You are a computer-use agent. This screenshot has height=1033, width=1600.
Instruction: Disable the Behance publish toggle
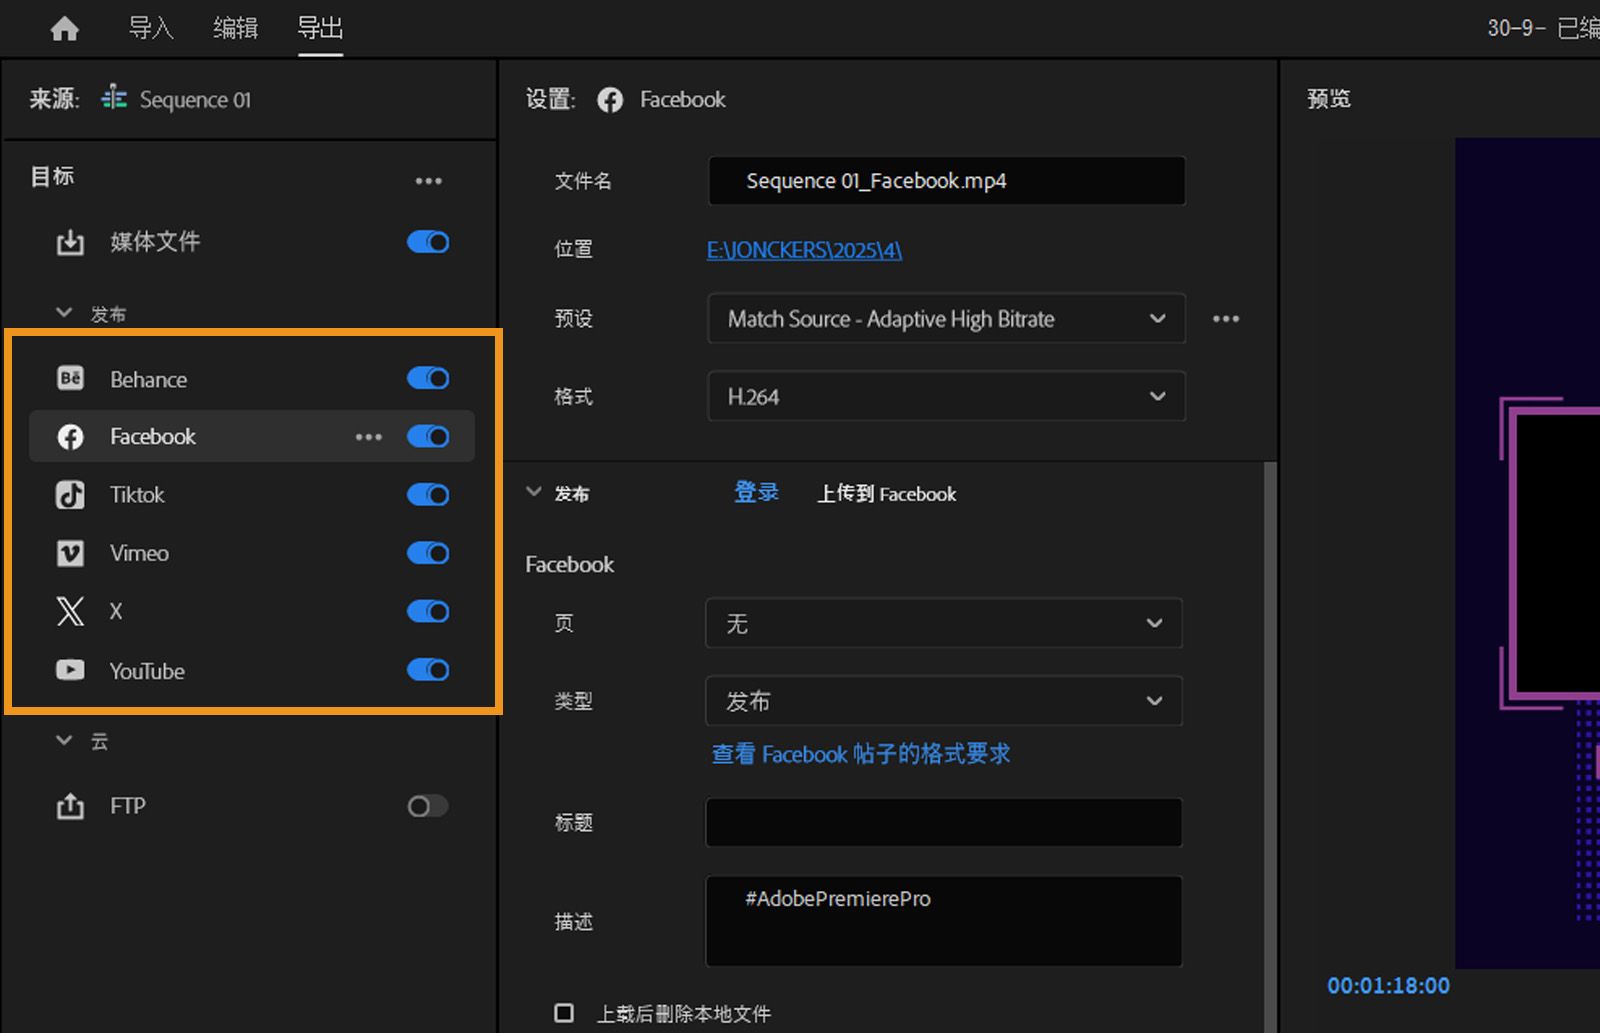428,378
